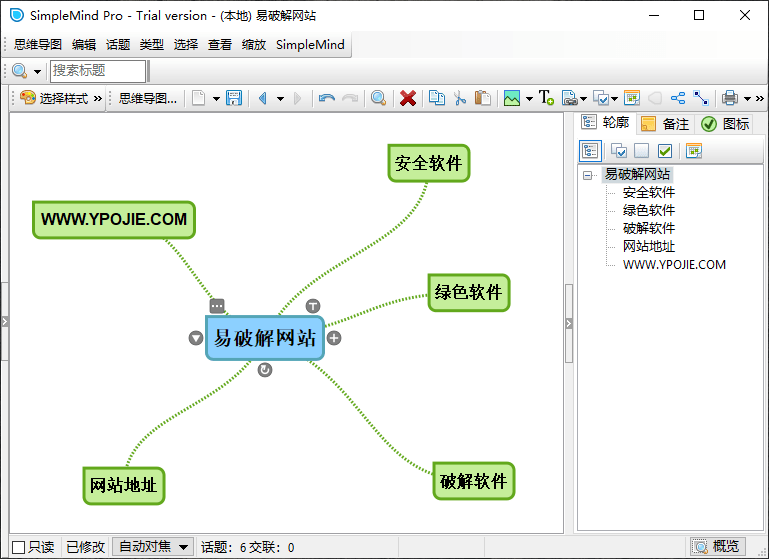Click the printer icon

(730, 98)
